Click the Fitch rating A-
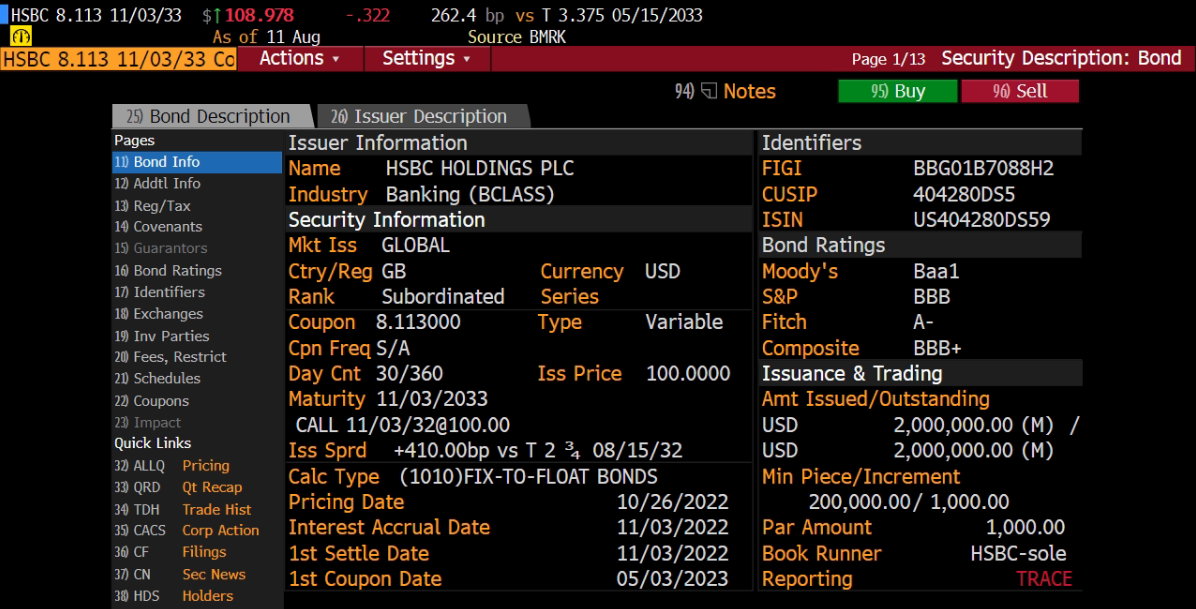The height and width of the screenshot is (609, 1196). coord(923,322)
